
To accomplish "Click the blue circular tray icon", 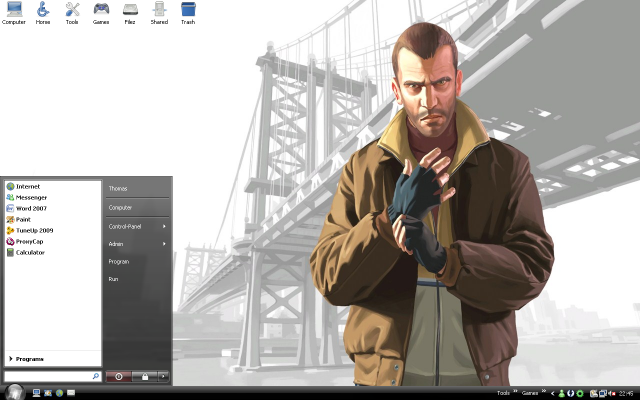I will click(x=571, y=393).
